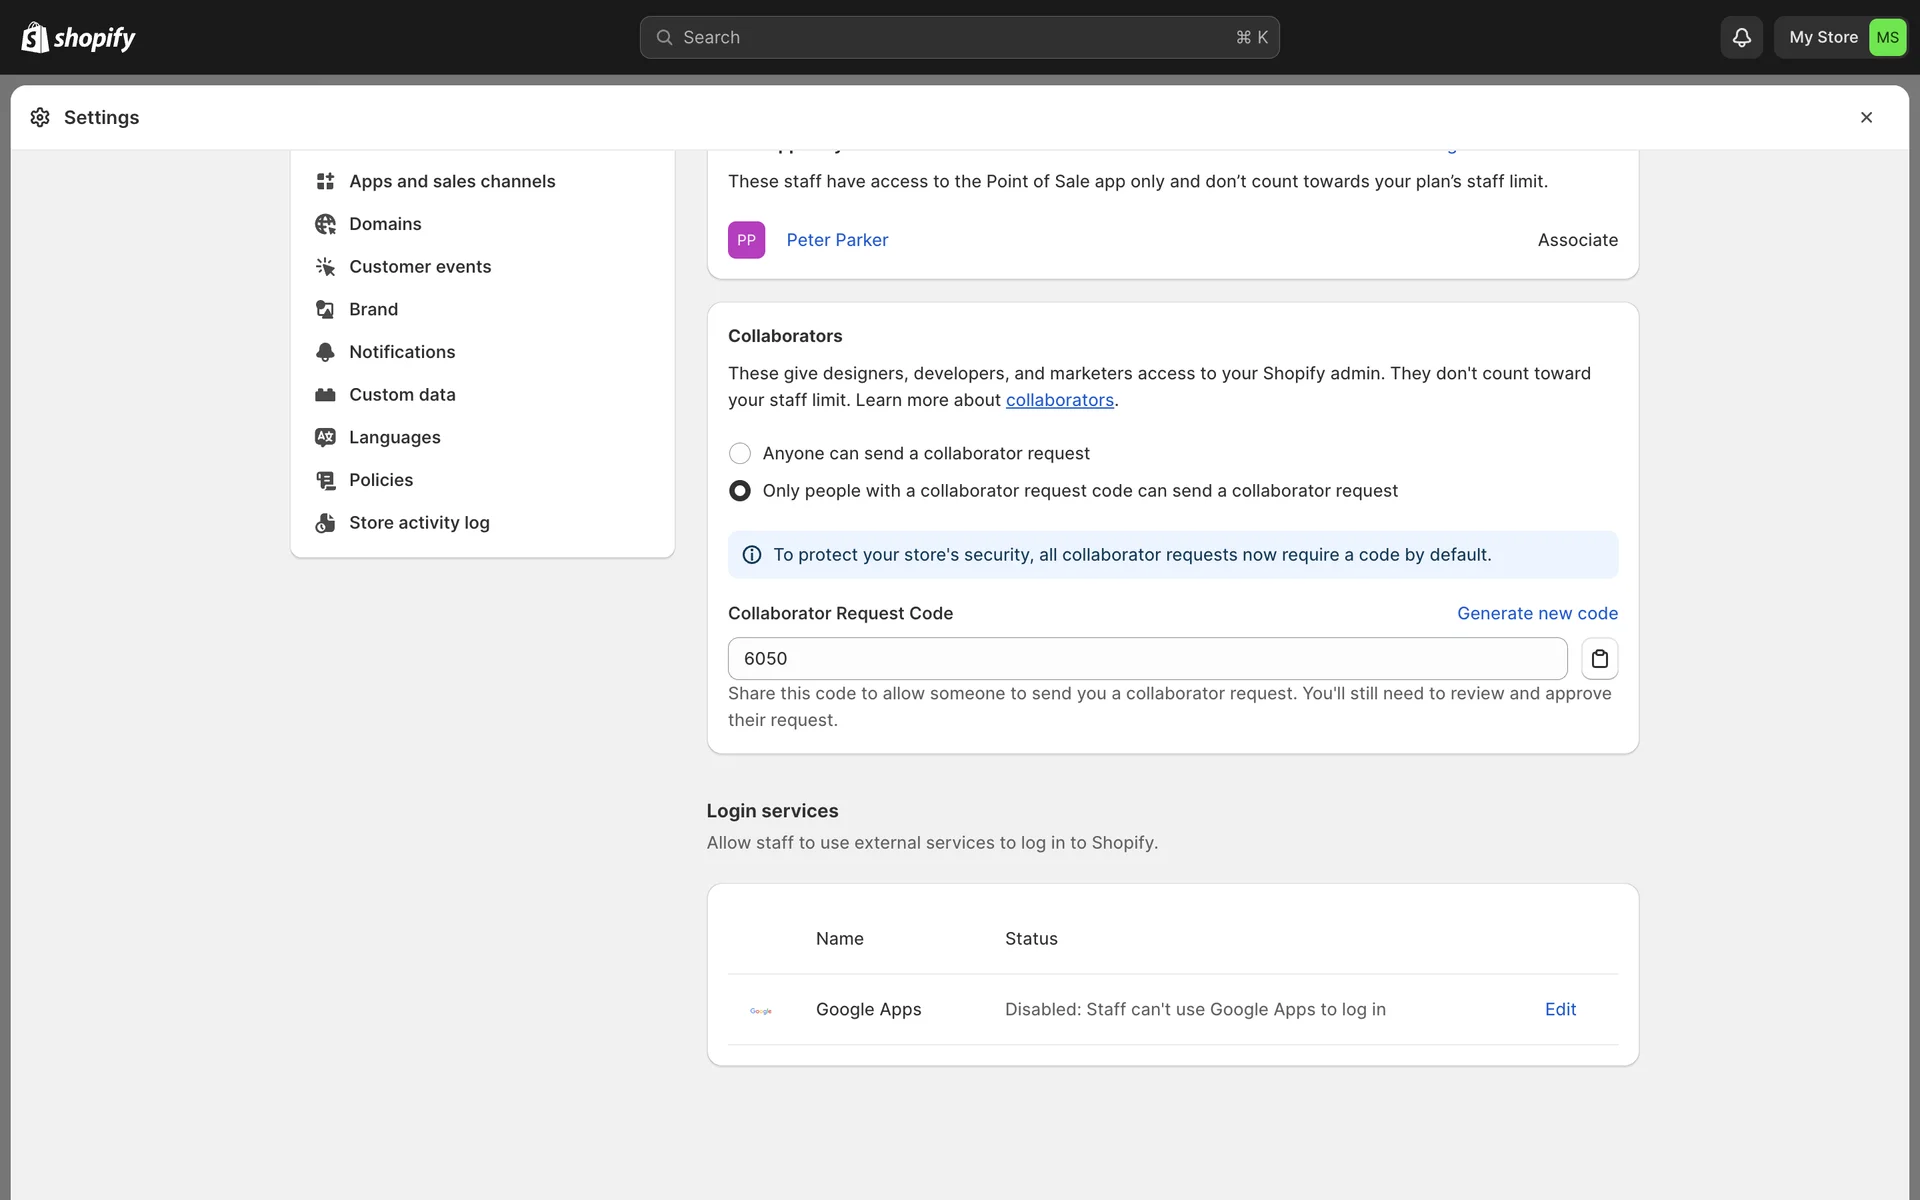Click the Languages icon in sidebar

(x=325, y=437)
